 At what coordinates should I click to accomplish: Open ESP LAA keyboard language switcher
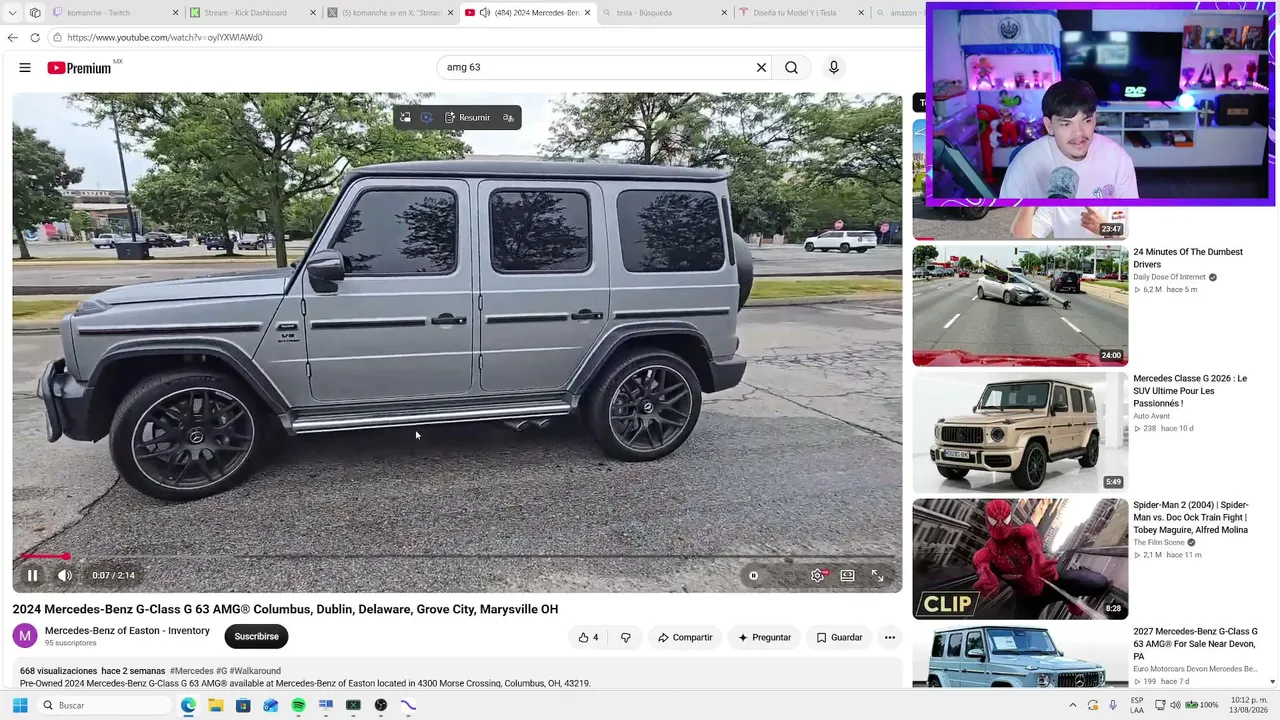[x=1137, y=705]
